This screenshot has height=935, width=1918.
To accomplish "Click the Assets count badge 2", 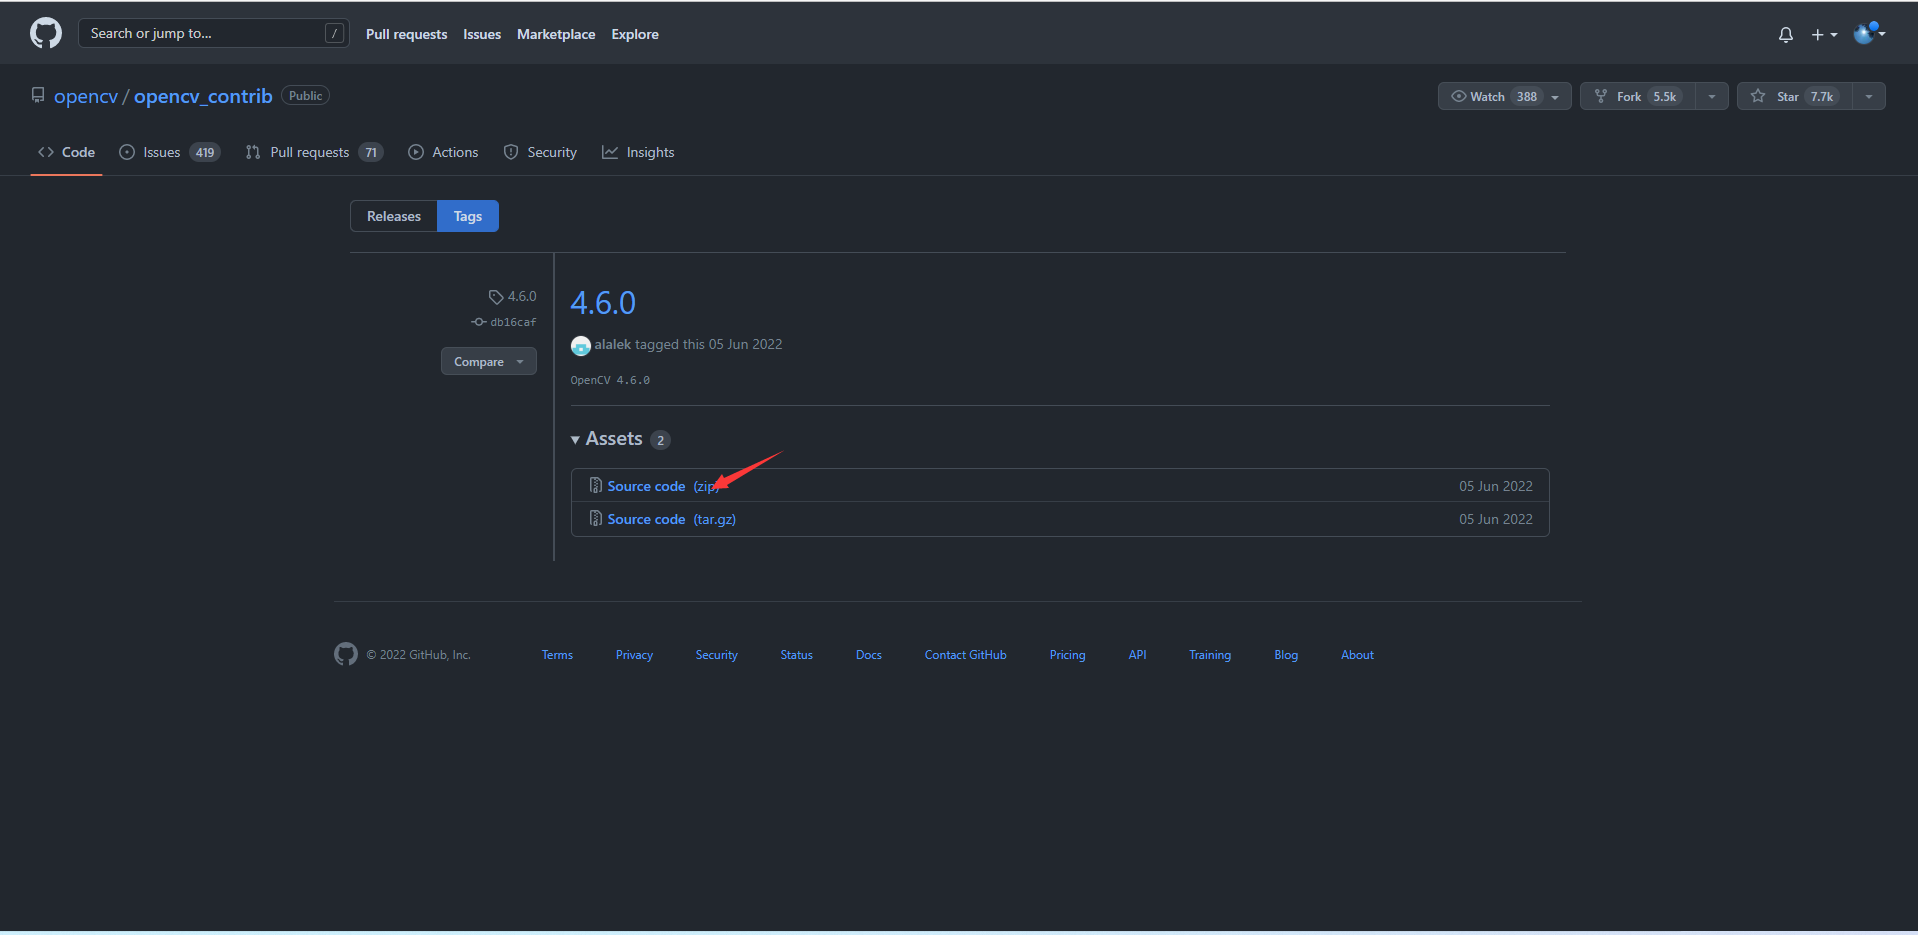I will point(660,440).
